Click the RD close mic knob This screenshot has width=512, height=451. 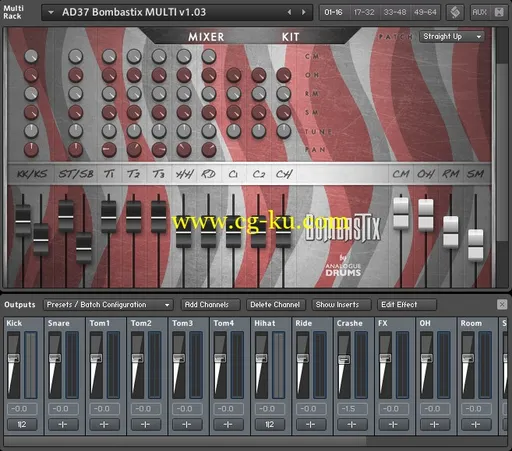click(x=209, y=56)
